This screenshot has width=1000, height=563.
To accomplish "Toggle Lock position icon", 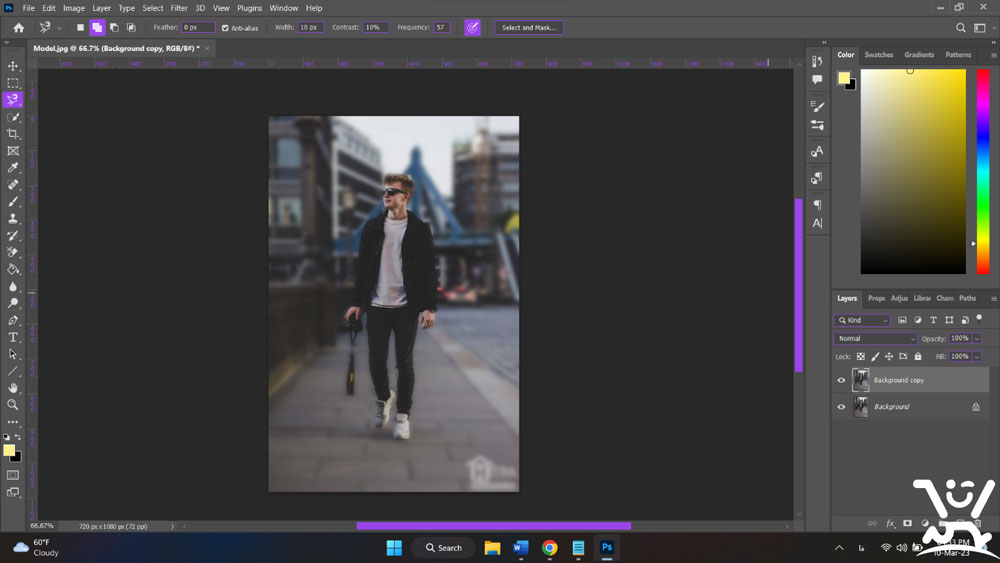I will (x=889, y=356).
